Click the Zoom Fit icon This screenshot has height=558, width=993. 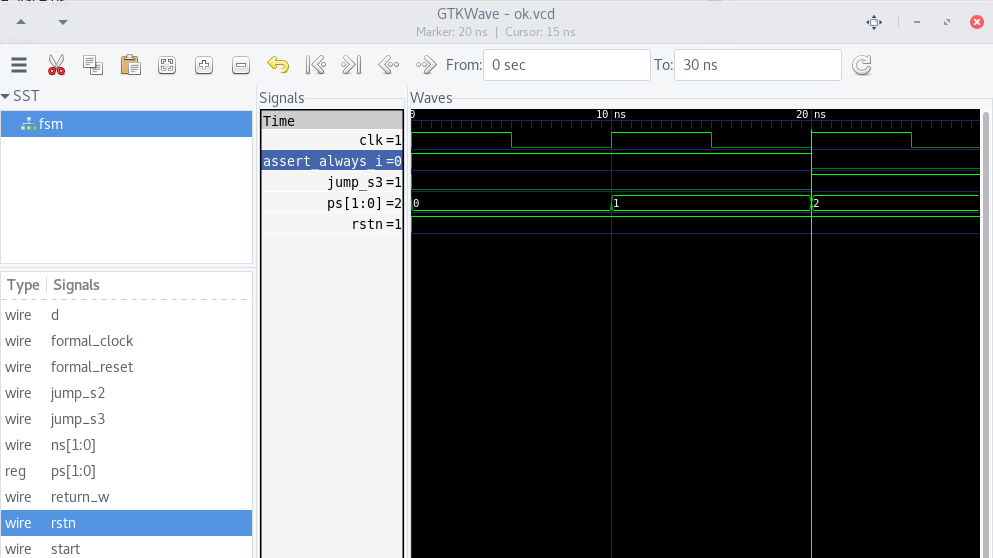167,65
